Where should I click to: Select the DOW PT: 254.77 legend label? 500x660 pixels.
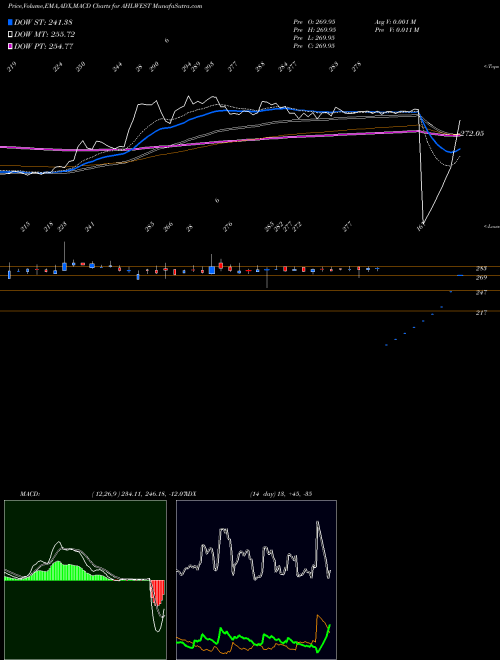[43, 46]
